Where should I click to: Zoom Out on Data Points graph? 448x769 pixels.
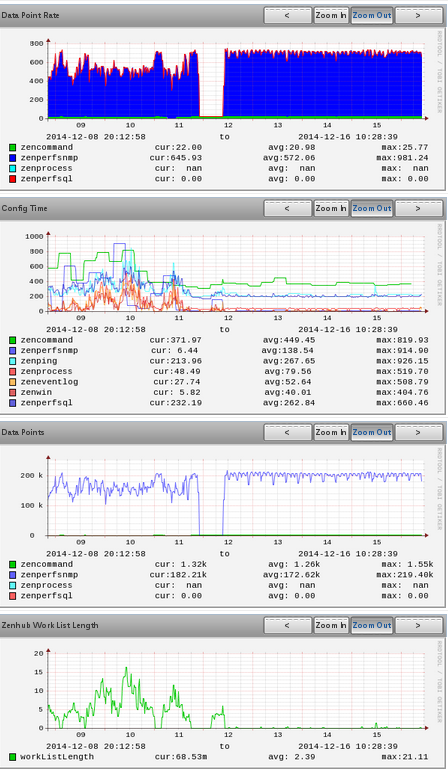pos(371,433)
